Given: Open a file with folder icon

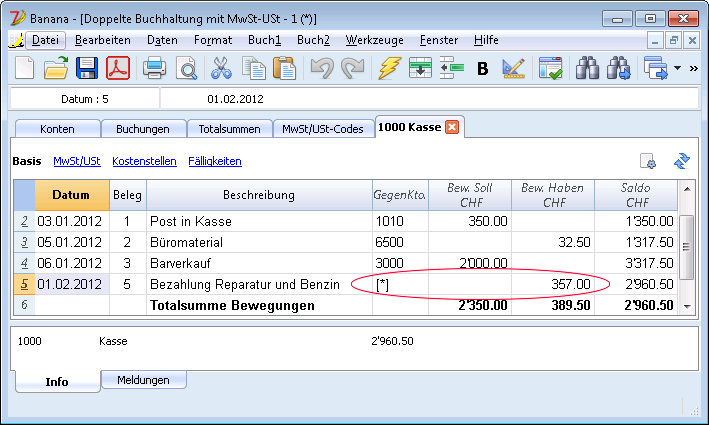Looking at the screenshot, I should pos(56,68).
